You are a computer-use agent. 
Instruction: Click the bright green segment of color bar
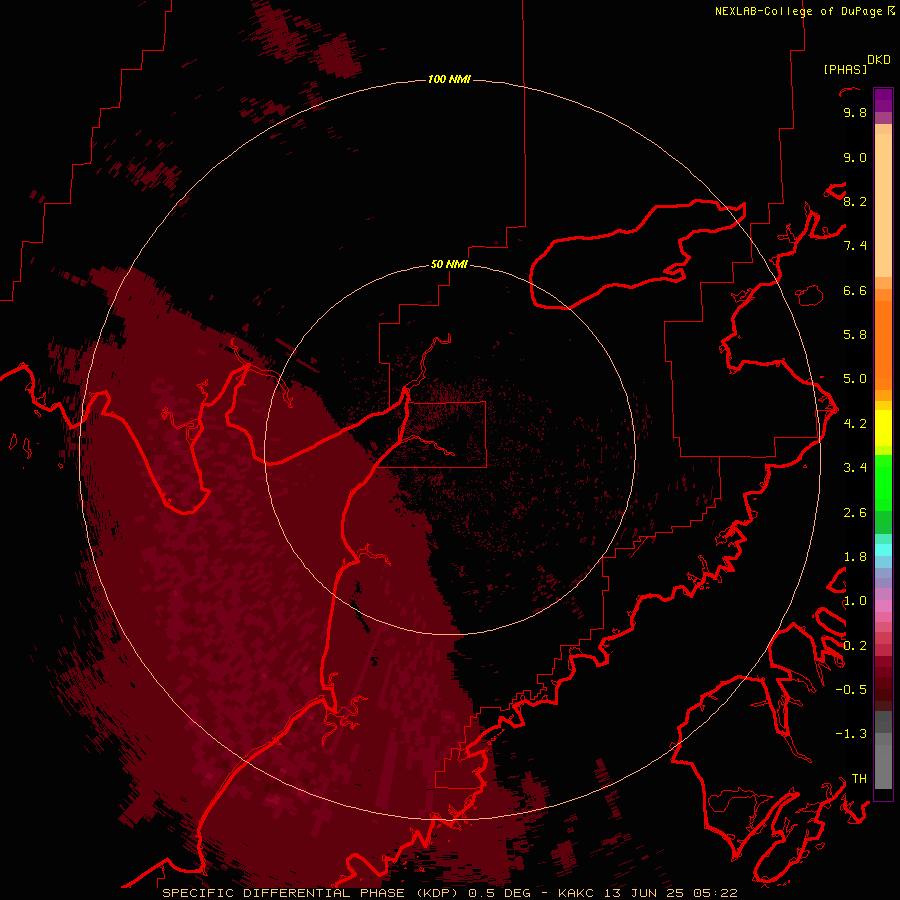point(883,482)
